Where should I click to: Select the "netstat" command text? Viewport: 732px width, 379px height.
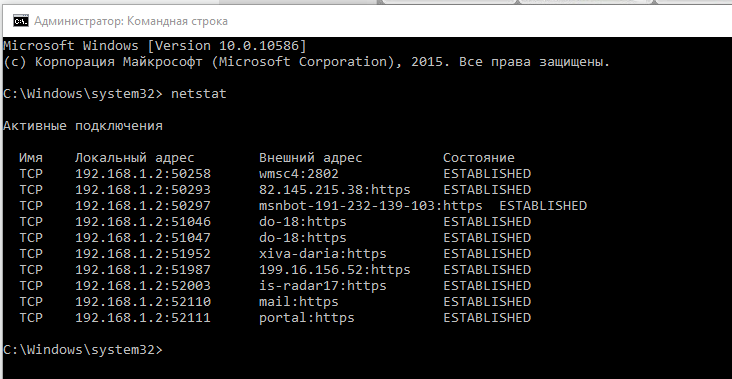198,93
